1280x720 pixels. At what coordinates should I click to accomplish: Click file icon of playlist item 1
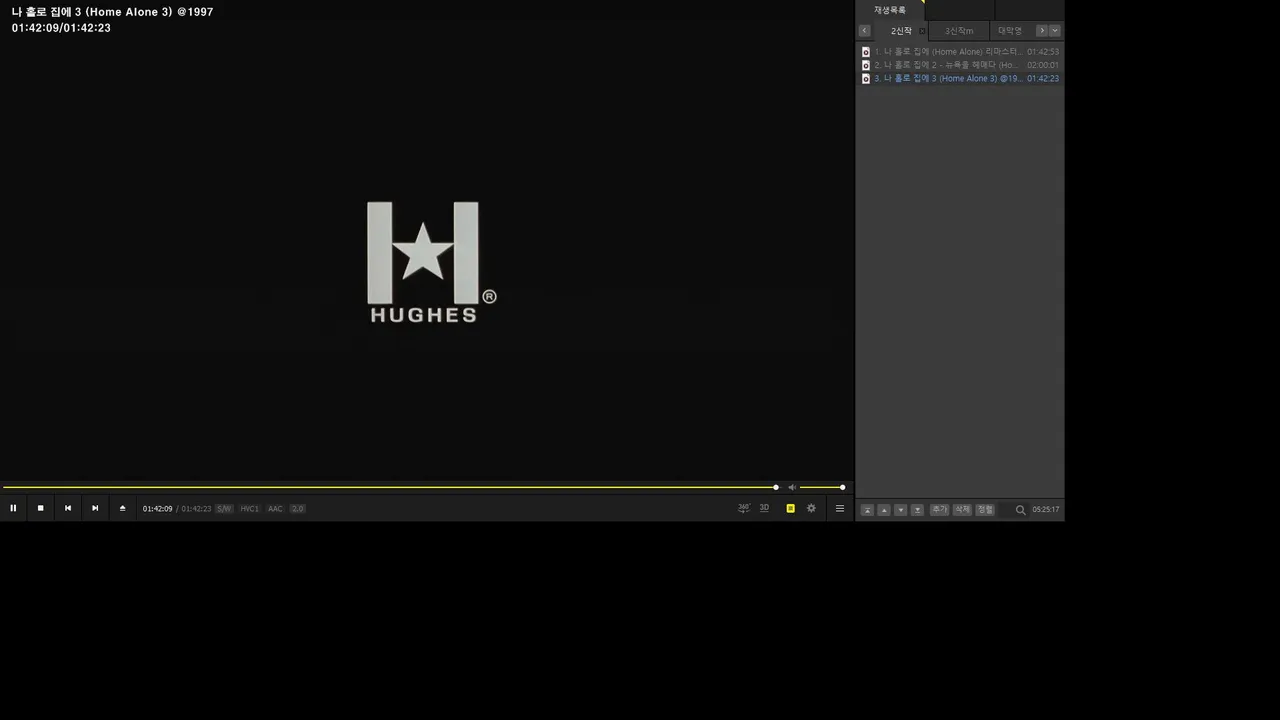tap(866, 52)
